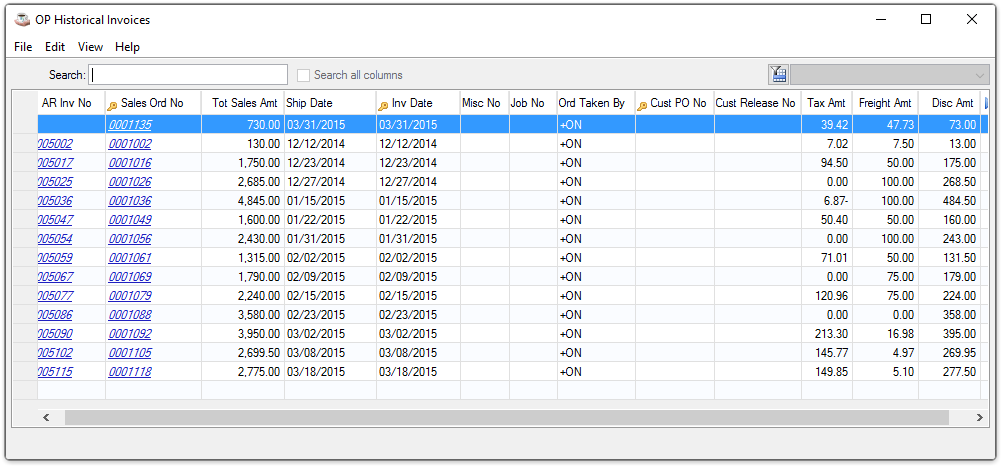The height and width of the screenshot is (469, 1005).
Task: Maximize the OP Historical Invoices window
Action: [925, 19]
